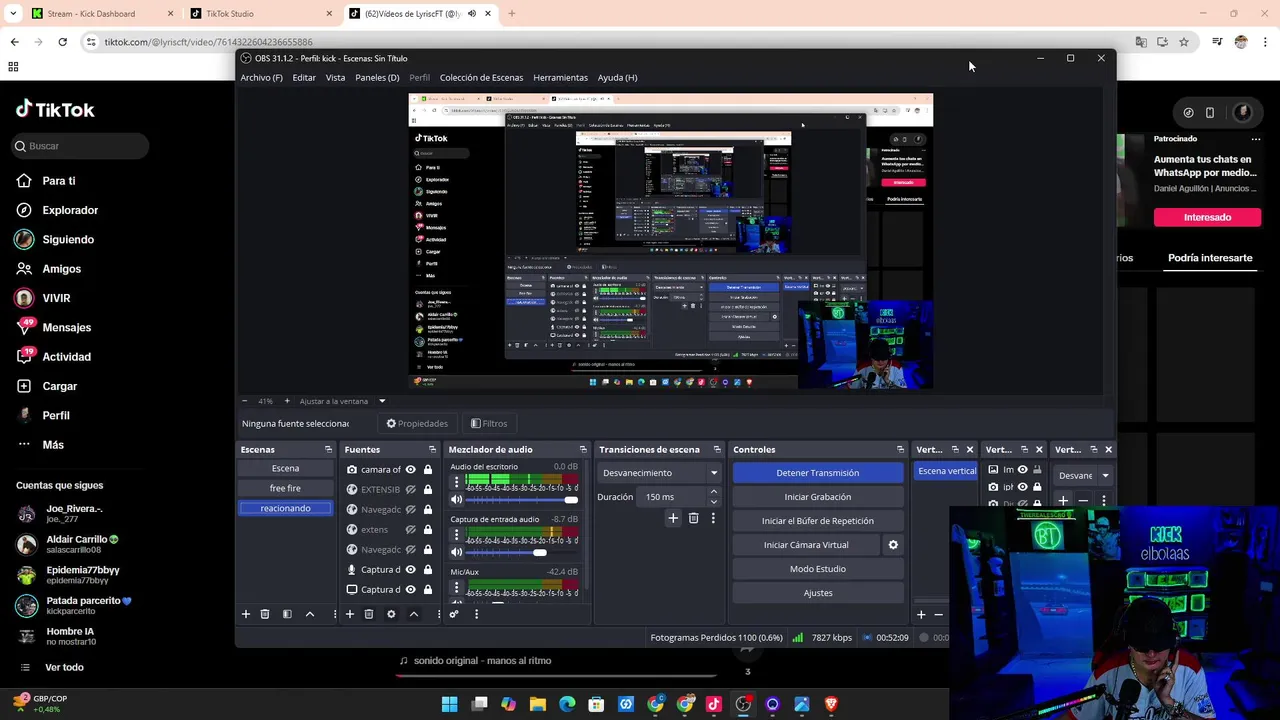Image resolution: width=1280 pixels, height=720 pixels.
Task: Unlock the camara source lock
Action: click(428, 470)
